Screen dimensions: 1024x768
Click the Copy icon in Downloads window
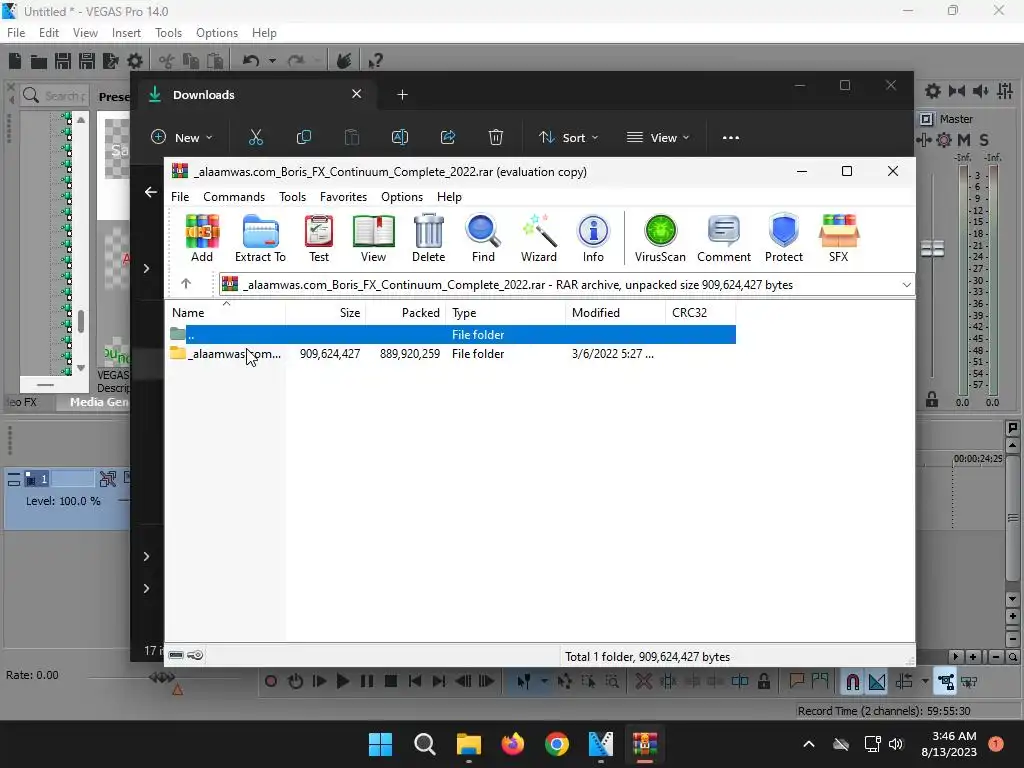coord(304,137)
